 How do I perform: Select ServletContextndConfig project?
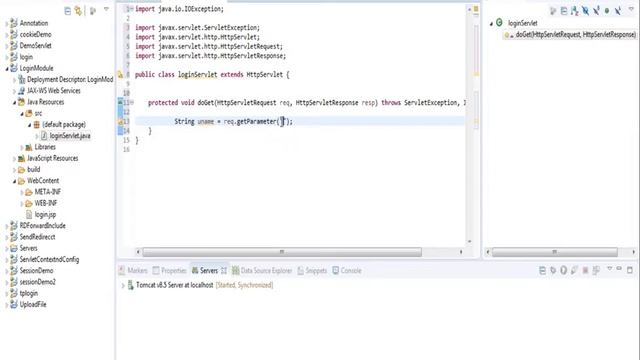[49, 259]
